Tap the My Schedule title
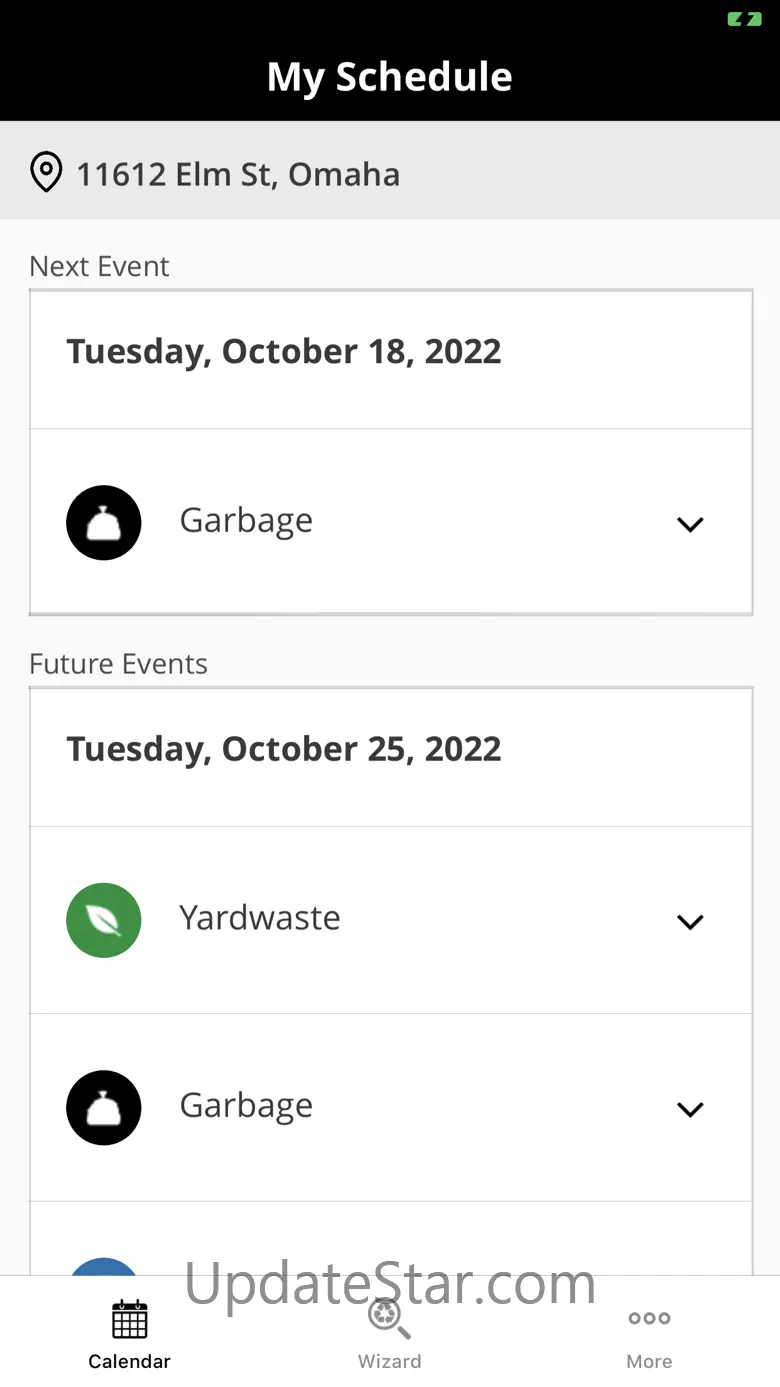The image size is (780, 1387). tap(389, 77)
